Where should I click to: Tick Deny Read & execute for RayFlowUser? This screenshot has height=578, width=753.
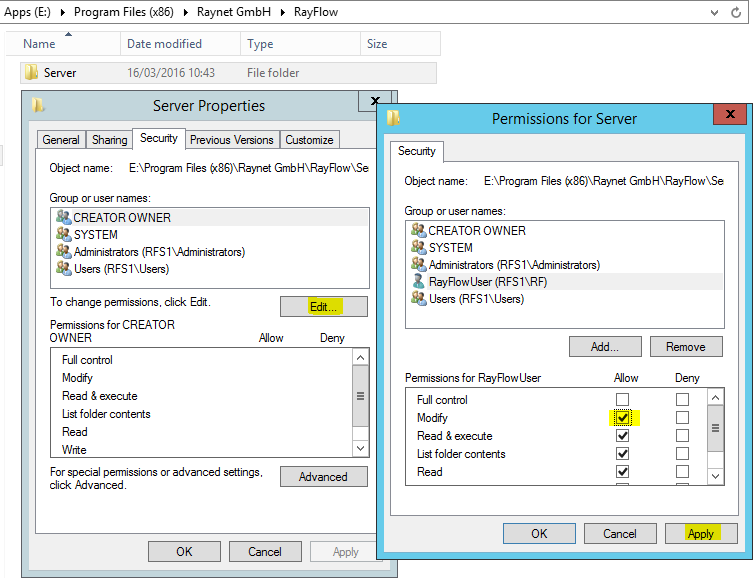click(x=682, y=435)
